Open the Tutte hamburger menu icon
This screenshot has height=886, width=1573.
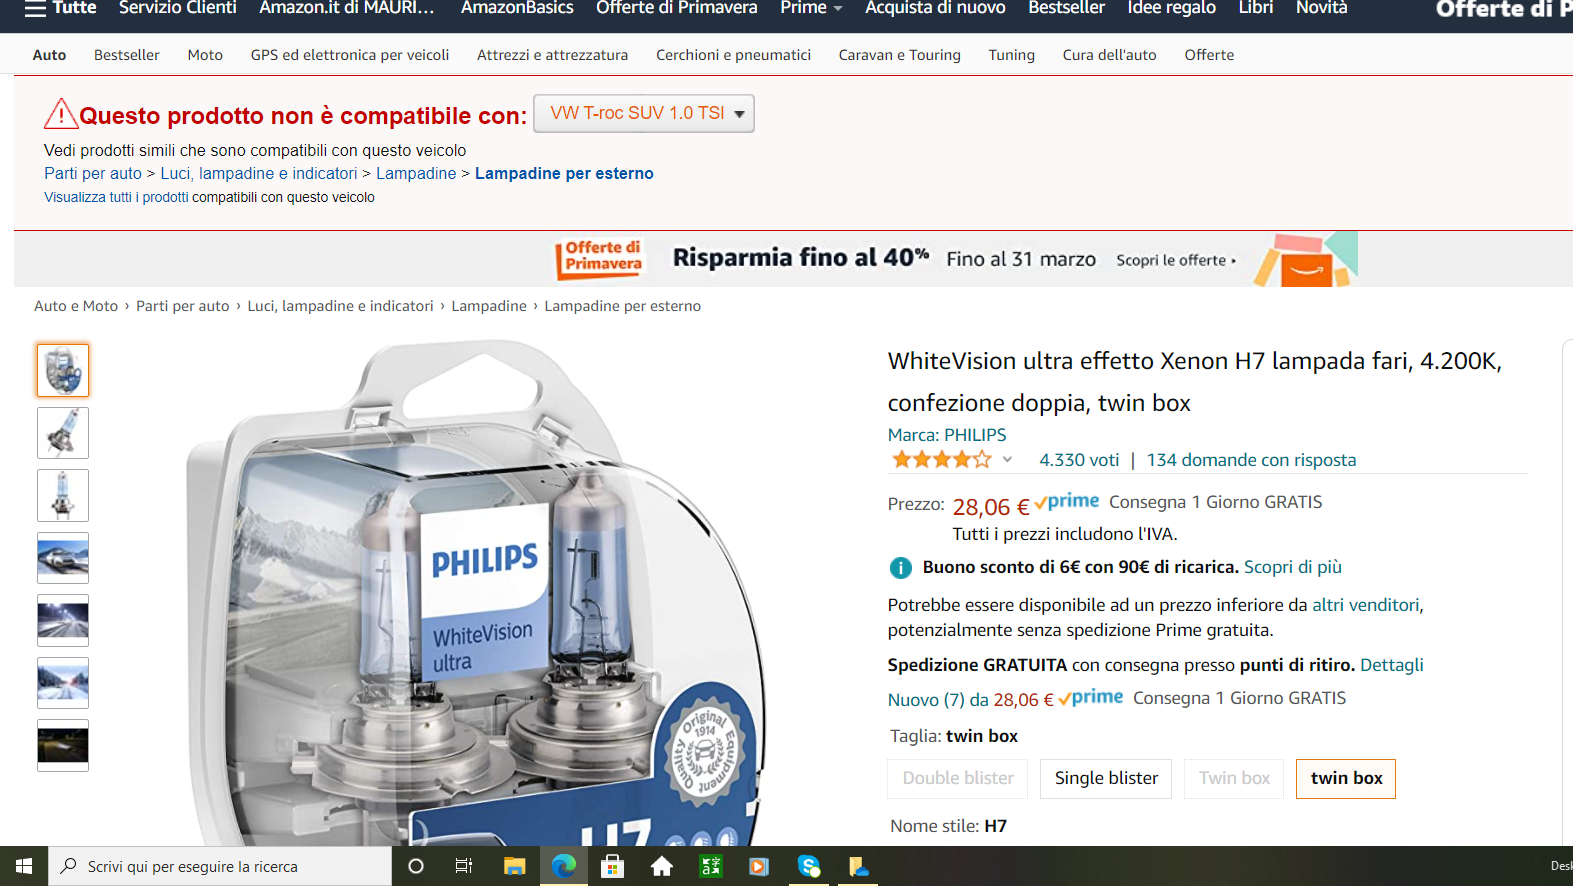pos(36,8)
